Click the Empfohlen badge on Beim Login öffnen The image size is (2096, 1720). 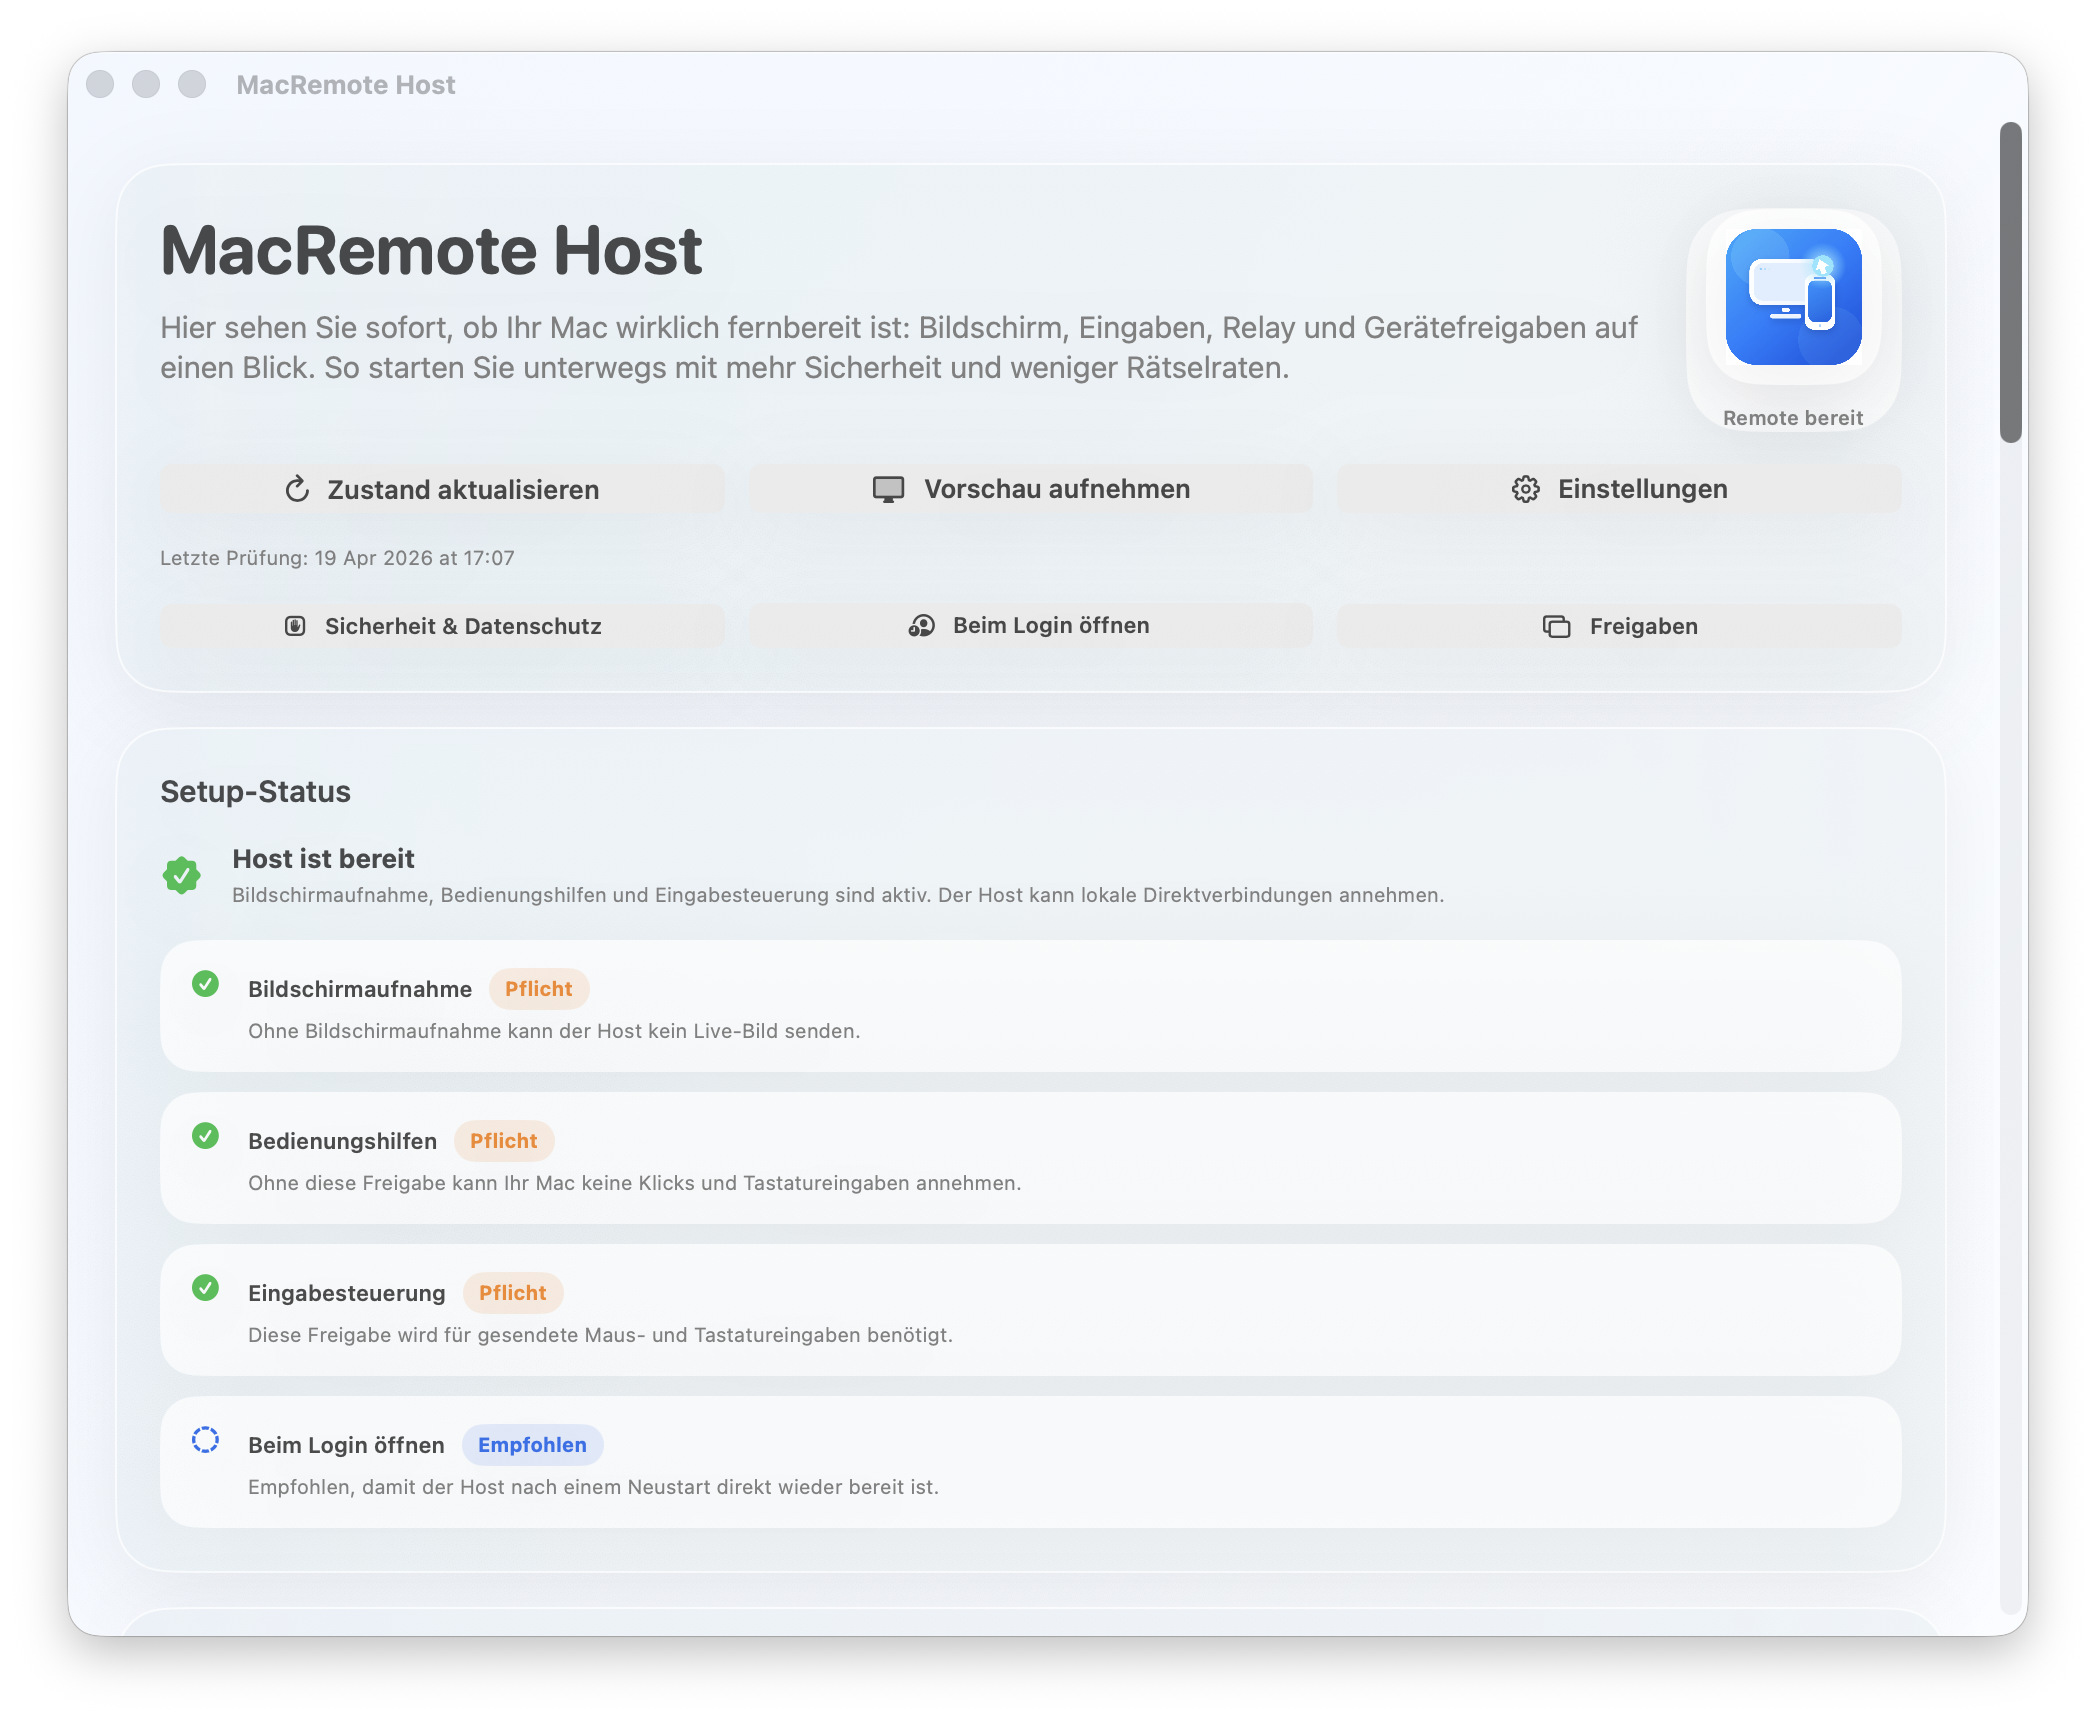[533, 1444]
